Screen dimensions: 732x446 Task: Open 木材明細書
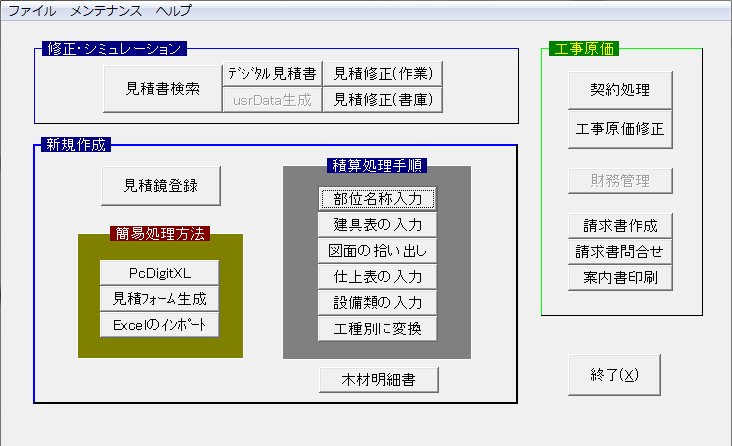(x=379, y=380)
